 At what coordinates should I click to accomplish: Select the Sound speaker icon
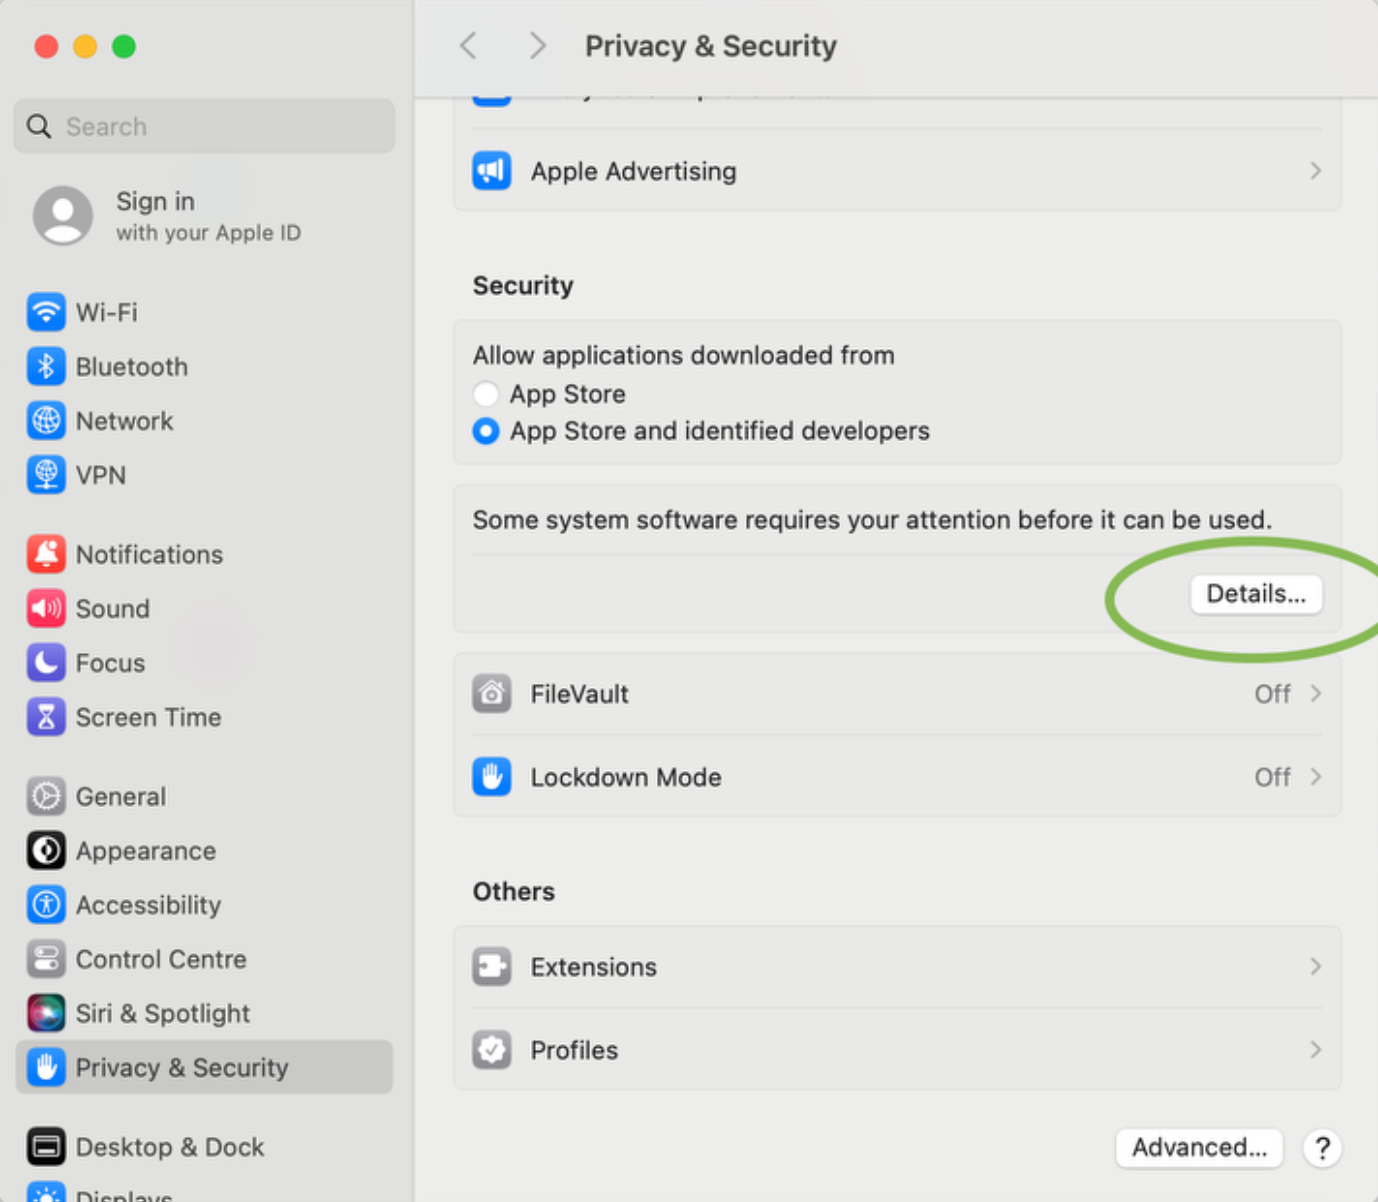46,608
